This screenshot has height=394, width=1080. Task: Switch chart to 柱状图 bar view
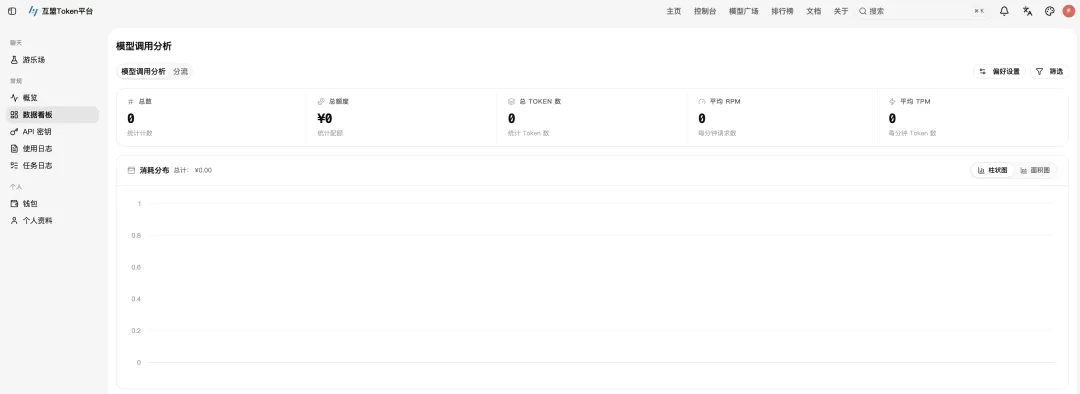click(x=993, y=170)
